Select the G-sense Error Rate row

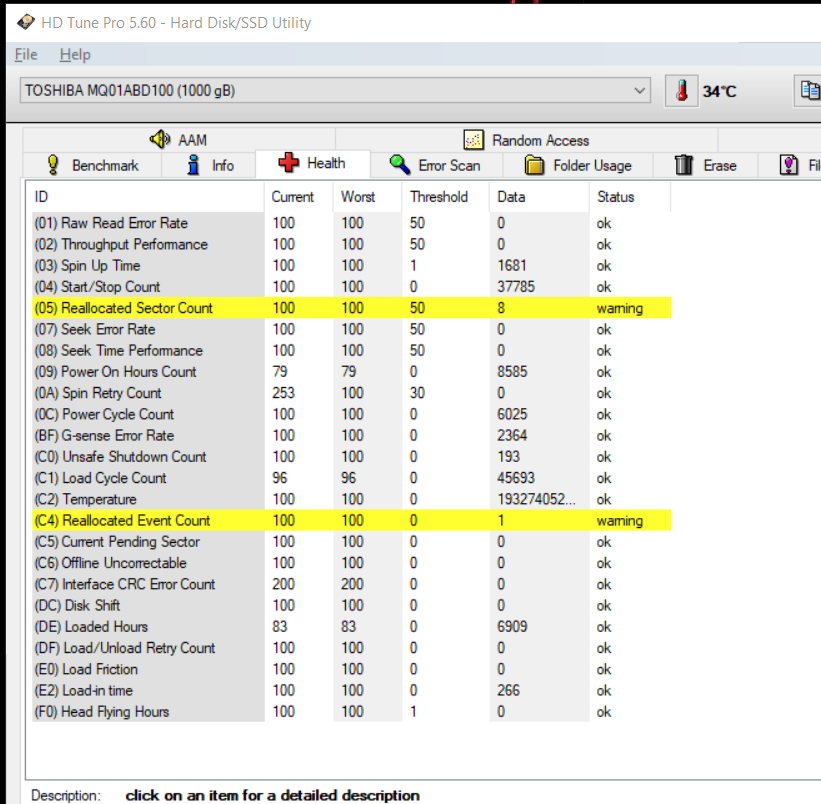tap(351, 436)
